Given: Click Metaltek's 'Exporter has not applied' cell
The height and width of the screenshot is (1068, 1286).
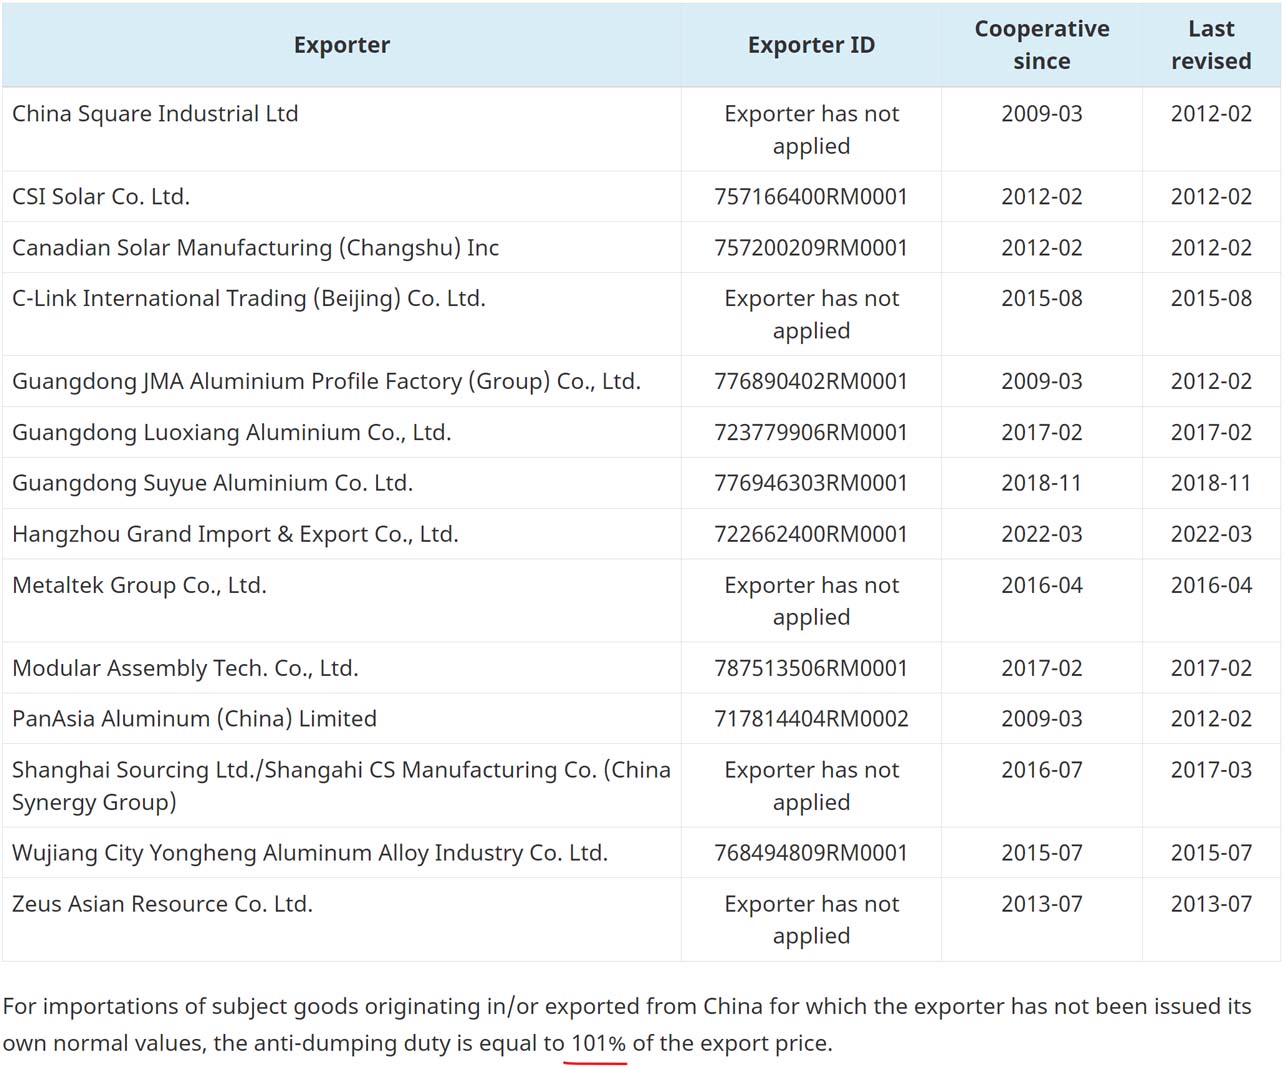Looking at the screenshot, I should coord(811,602).
